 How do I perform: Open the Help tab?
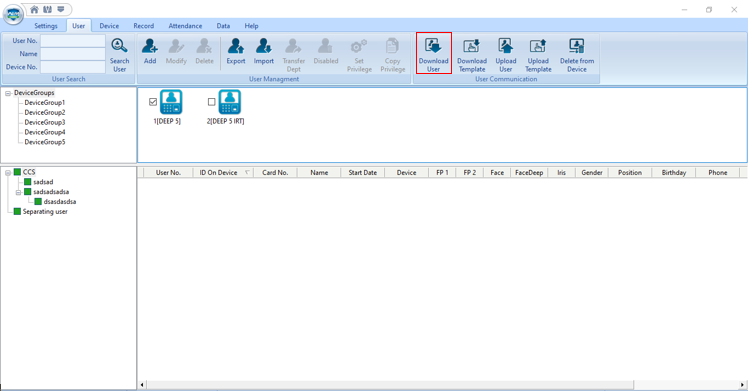[x=251, y=26]
